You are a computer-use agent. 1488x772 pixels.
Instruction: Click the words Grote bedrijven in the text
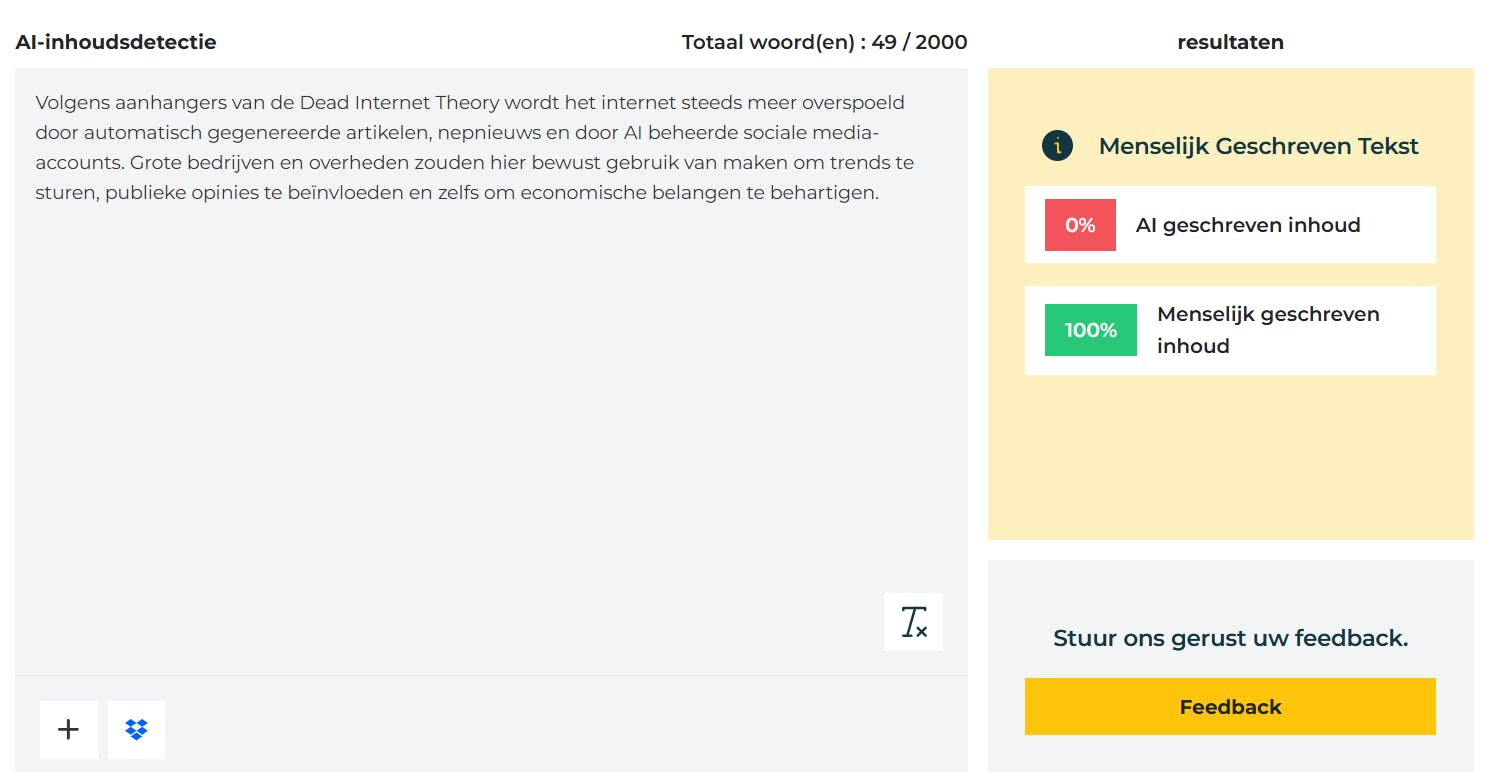[192, 163]
